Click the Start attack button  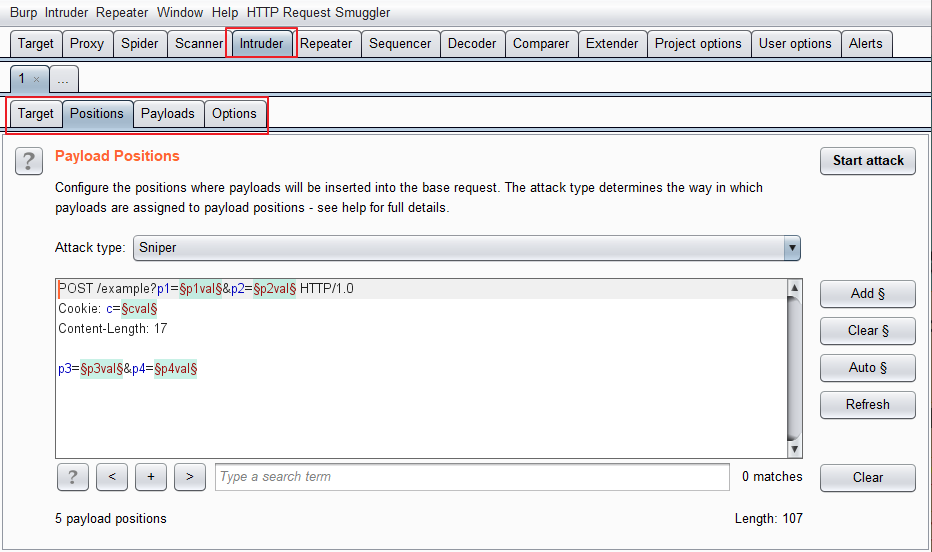pyautogui.click(x=868, y=160)
